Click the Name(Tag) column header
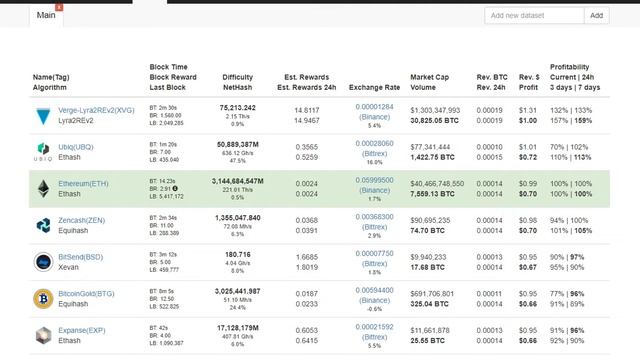The height and width of the screenshot is (360, 640). click(51, 77)
